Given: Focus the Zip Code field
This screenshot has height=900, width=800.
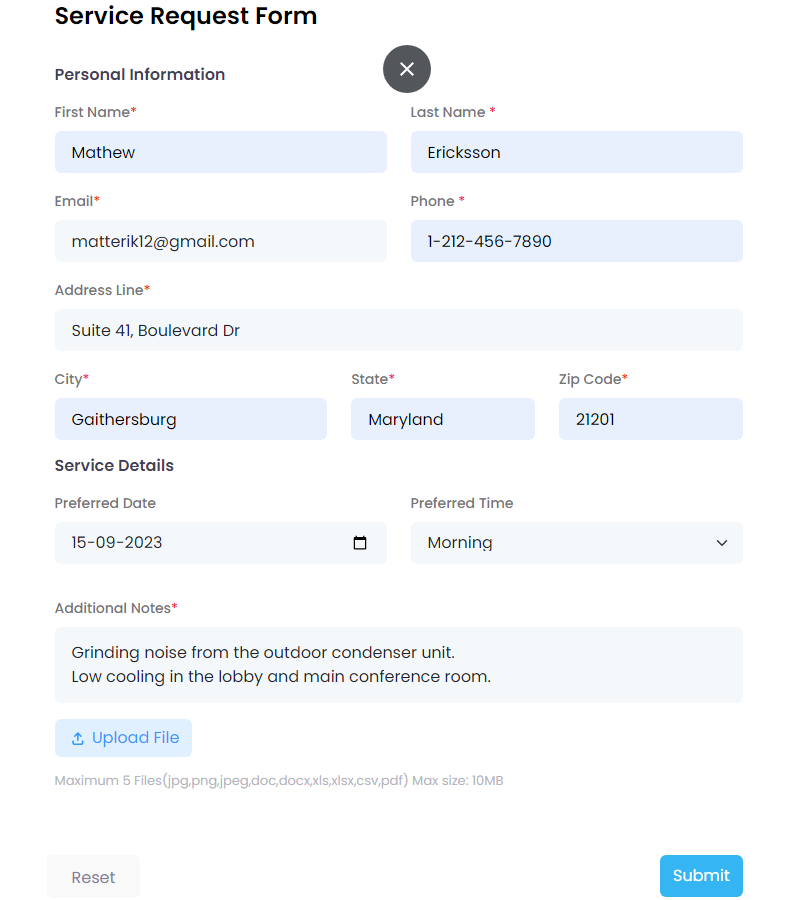Looking at the screenshot, I should pos(650,419).
